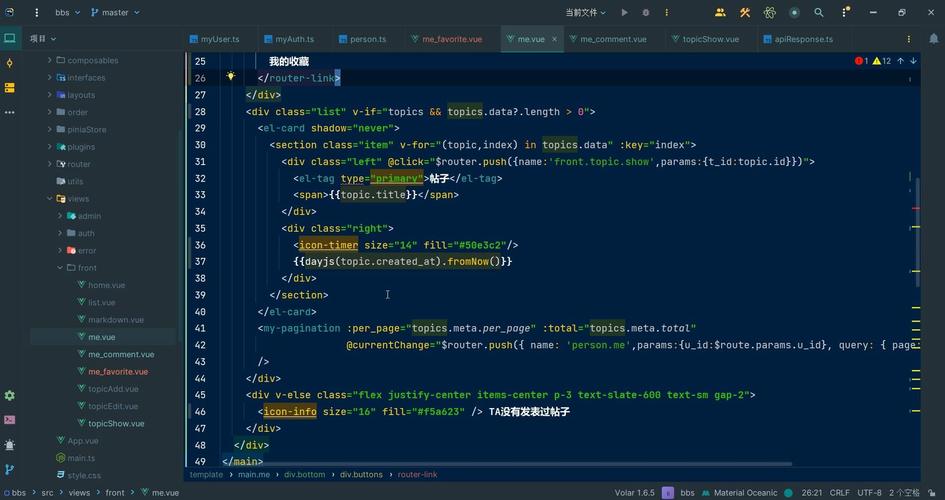Screen dimensions: 945x500
Task: Click the intention lightbulb on line 26
Action: coord(230,77)
